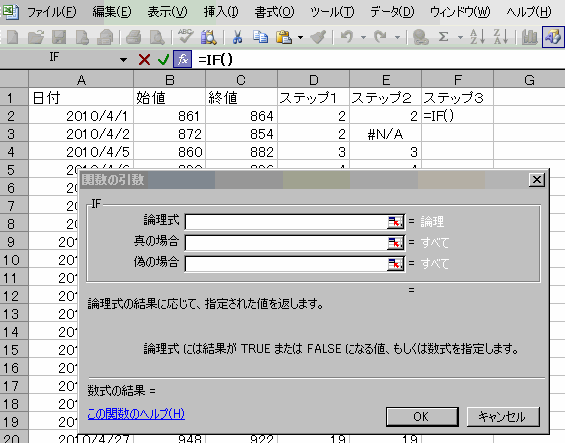
Task: Click the Sort Ascending A-Z icon
Action: (477, 37)
